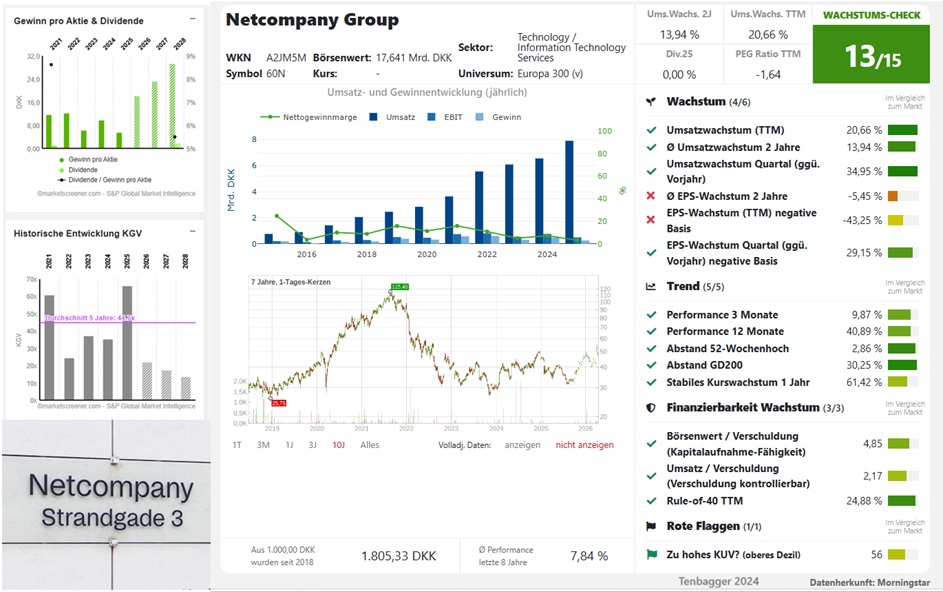Screen dimensions: 943x592
Task: Click green checkmark beside Rule-of-40 TTM
Action: coord(651,501)
